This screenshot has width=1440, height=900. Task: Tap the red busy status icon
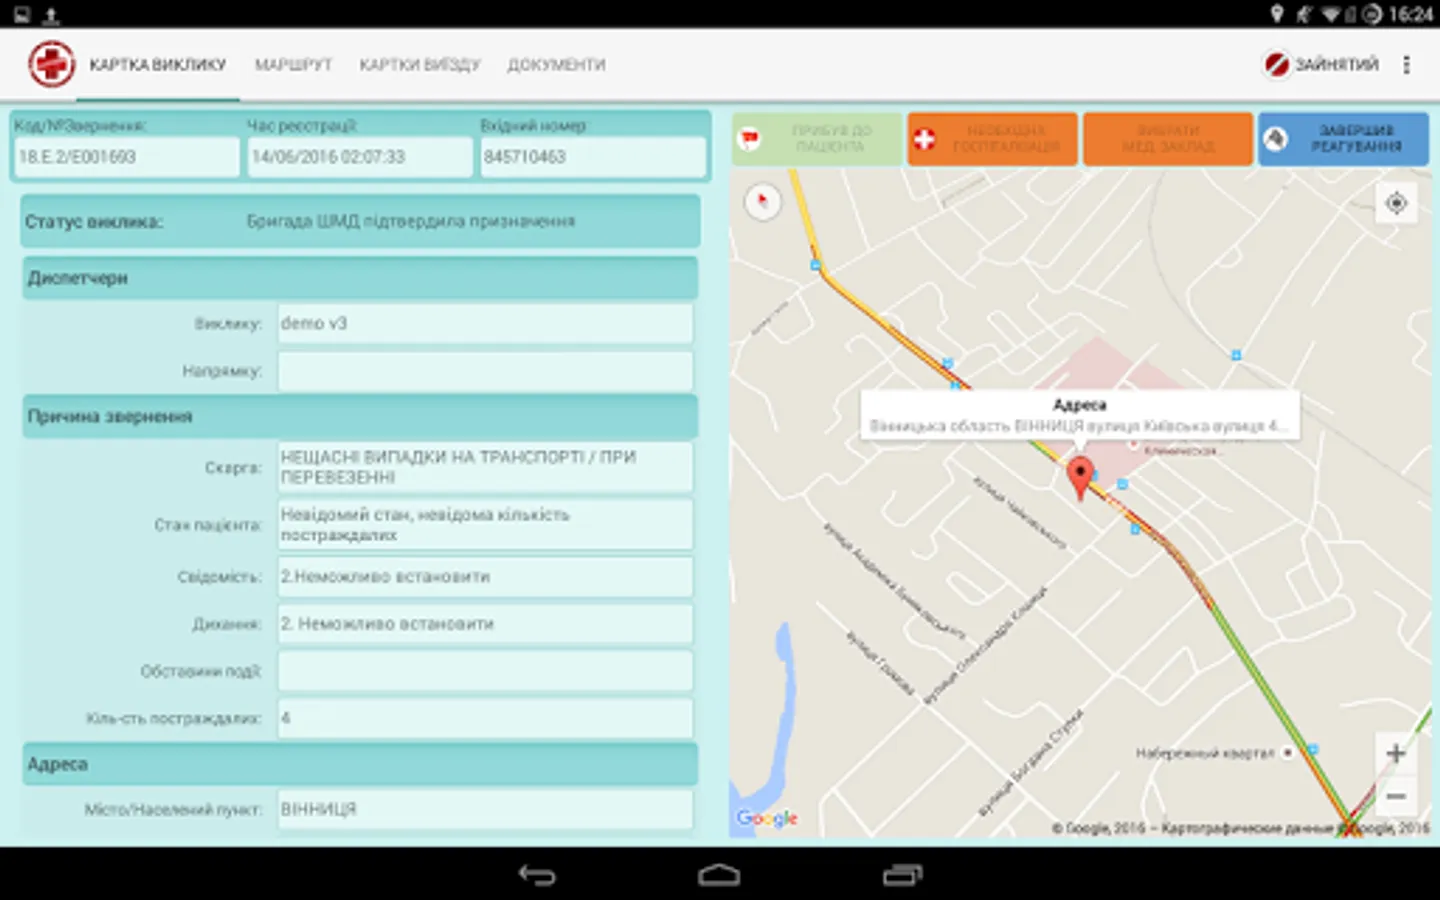point(1277,64)
